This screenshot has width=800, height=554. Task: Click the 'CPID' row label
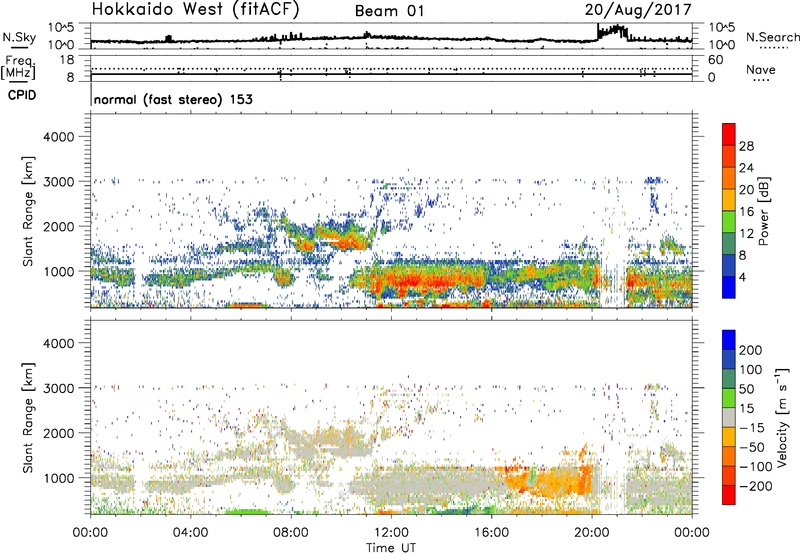click(22, 95)
